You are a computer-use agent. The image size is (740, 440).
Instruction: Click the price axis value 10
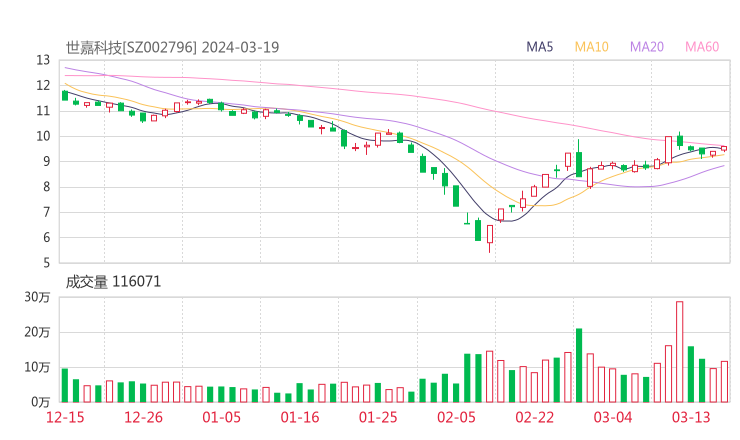point(43,136)
